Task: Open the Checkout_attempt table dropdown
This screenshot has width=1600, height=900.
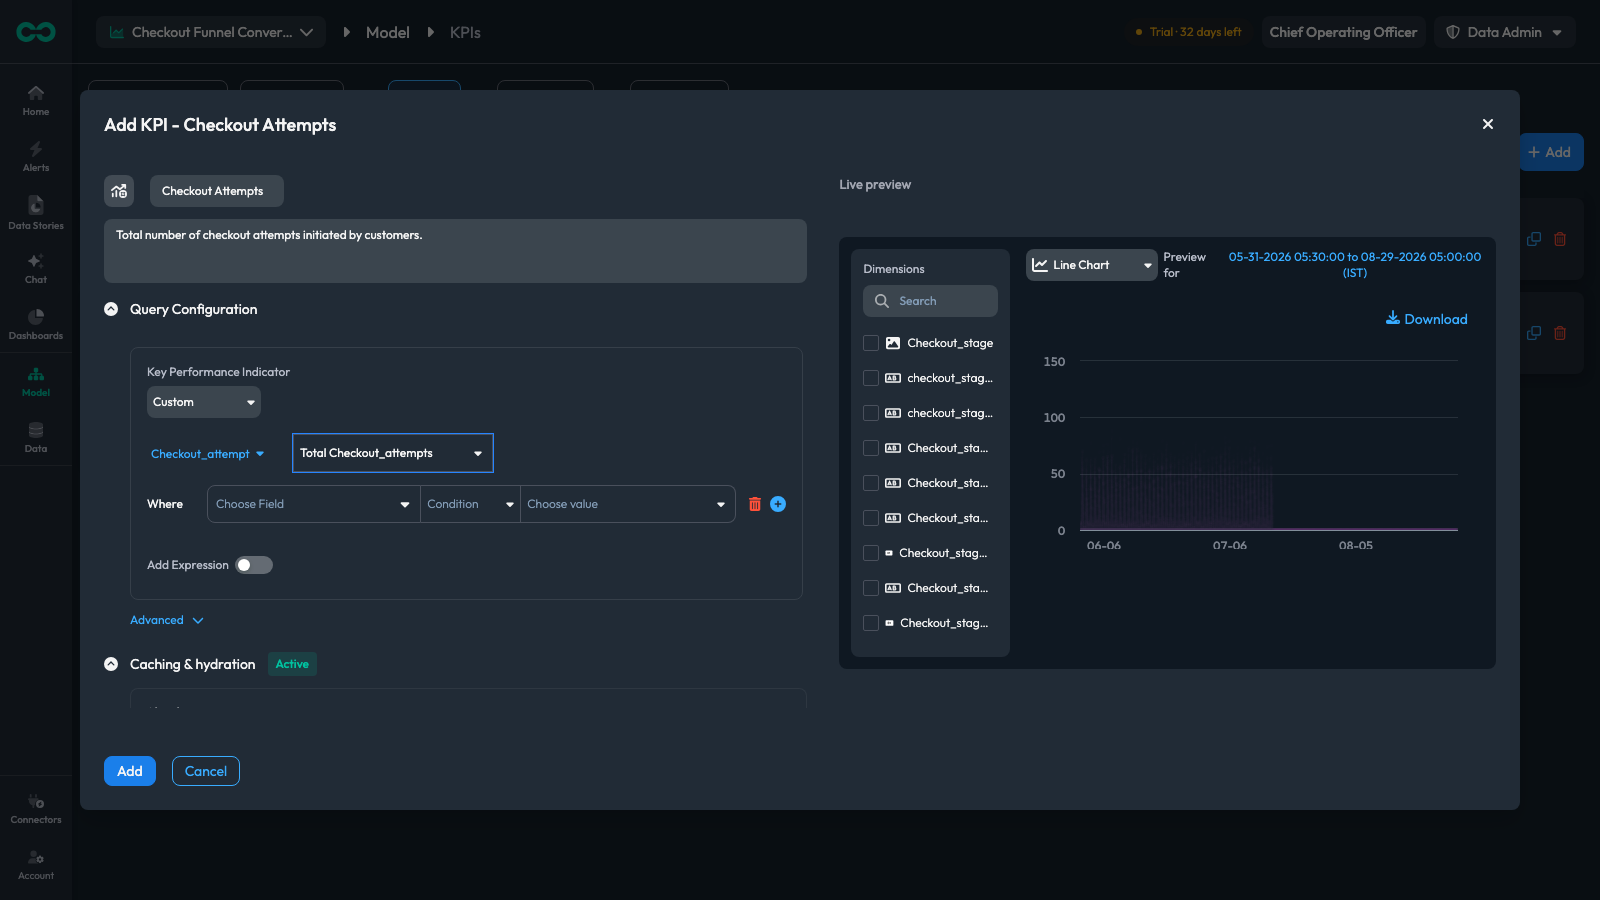Action: point(207,454)
